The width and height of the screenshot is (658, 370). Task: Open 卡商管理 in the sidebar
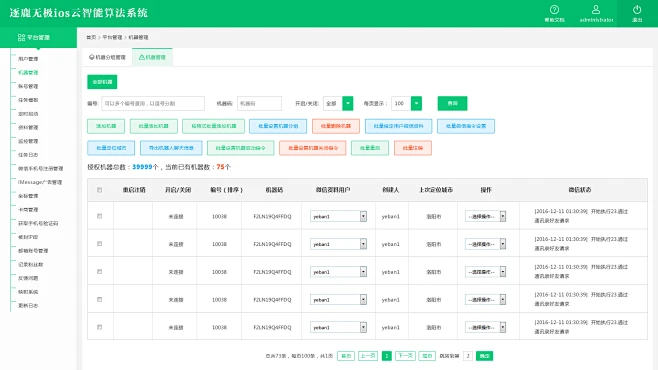click(x=28, y=210)
